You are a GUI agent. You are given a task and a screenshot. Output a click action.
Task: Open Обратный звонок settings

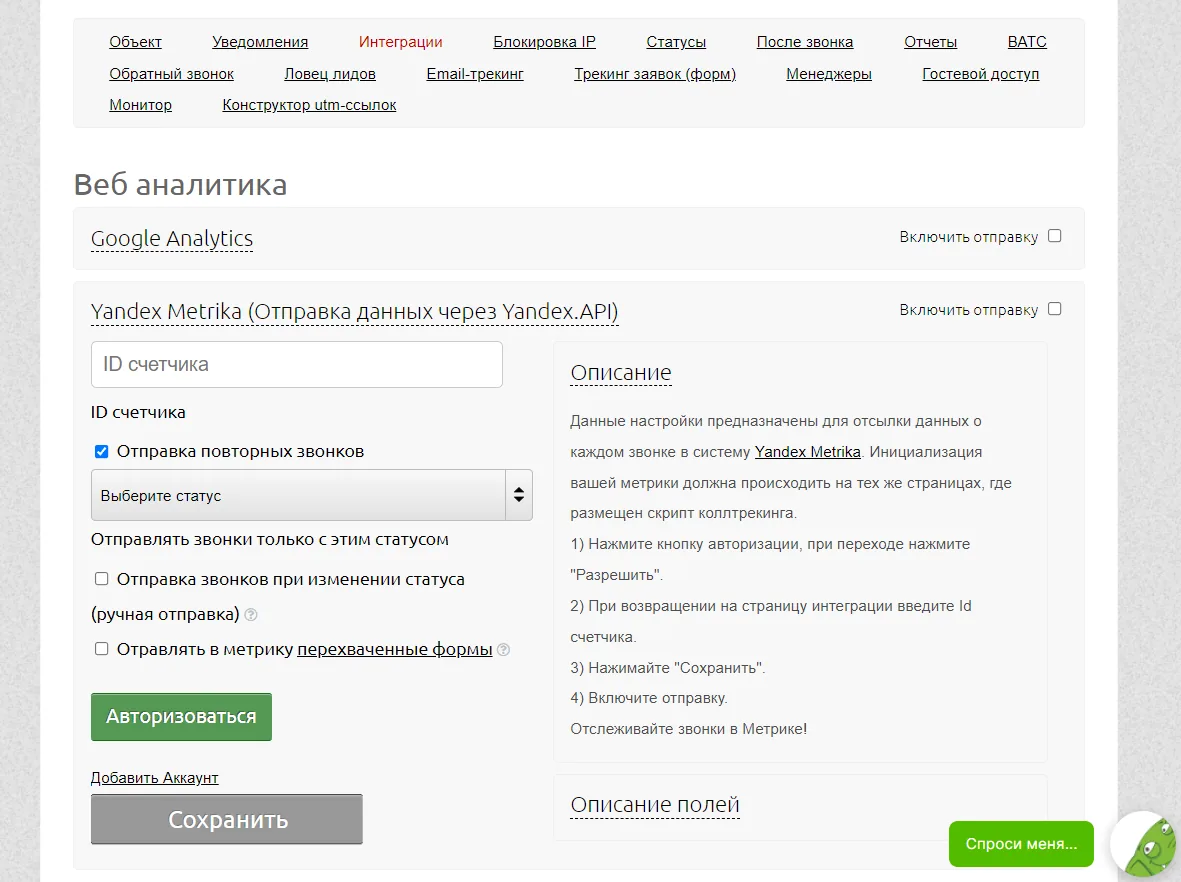click(x=172, y=74)
